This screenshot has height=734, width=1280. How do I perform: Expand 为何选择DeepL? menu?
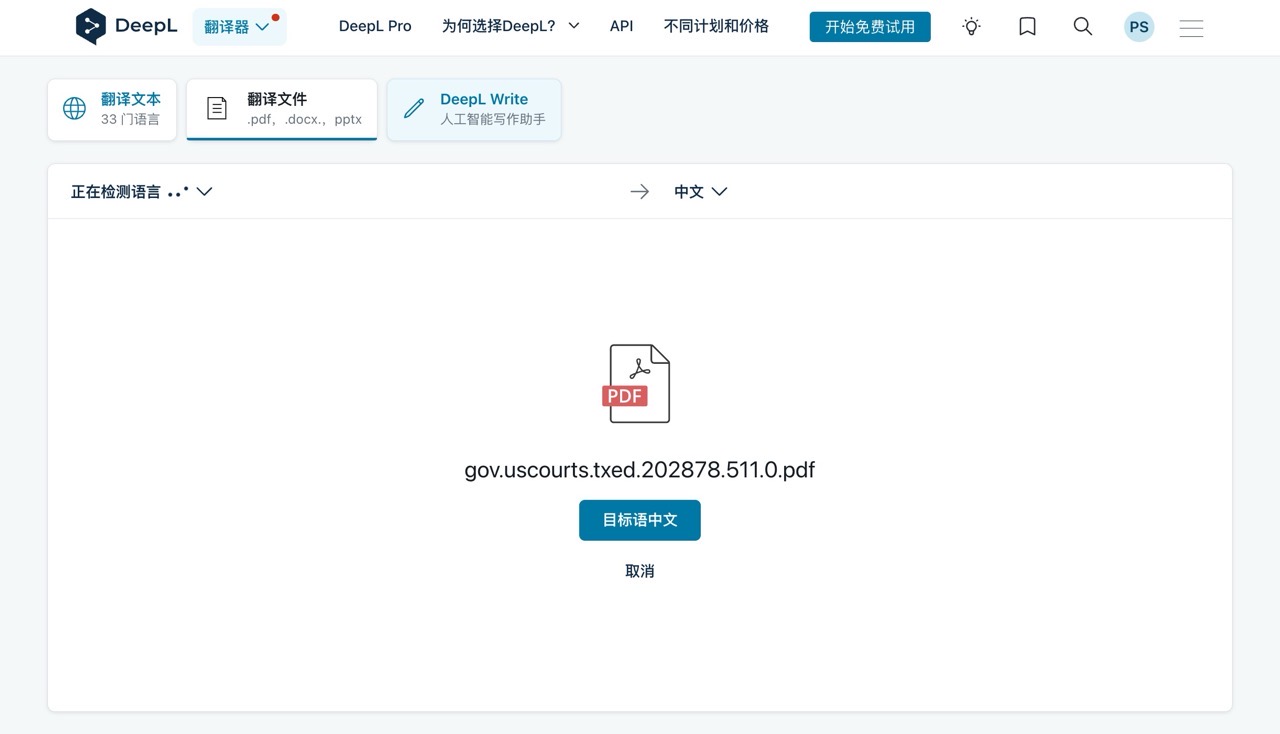510,26
